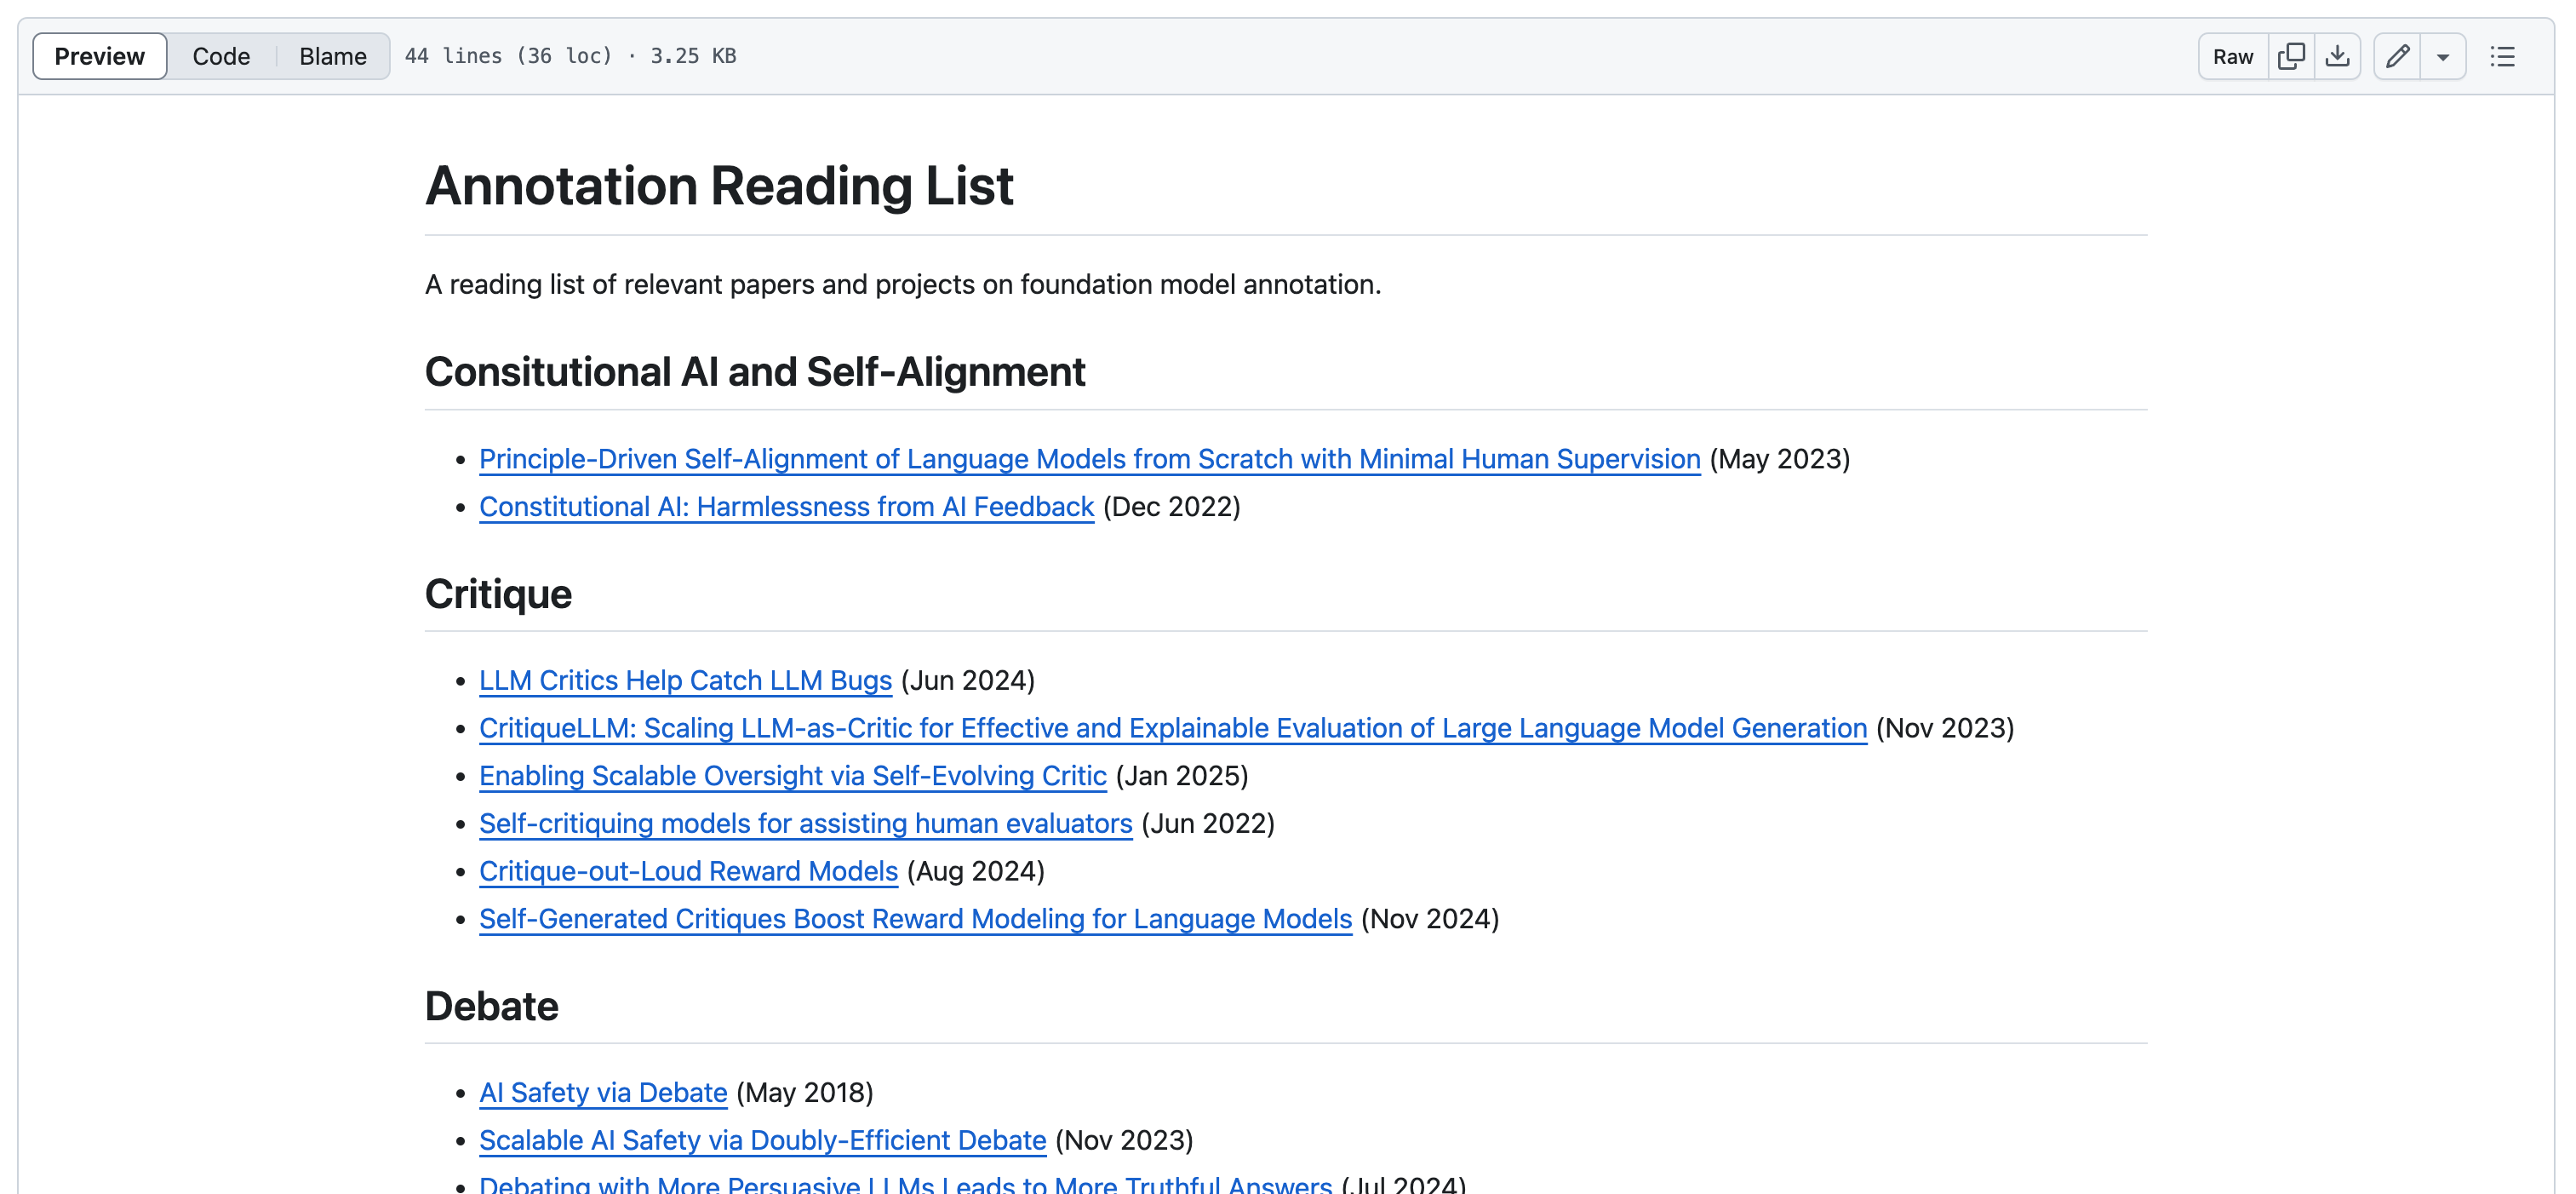The width and height of the screenshot is (2576, 1194).
Task: Switch to the Blame tab
Action: coord(333,56)
